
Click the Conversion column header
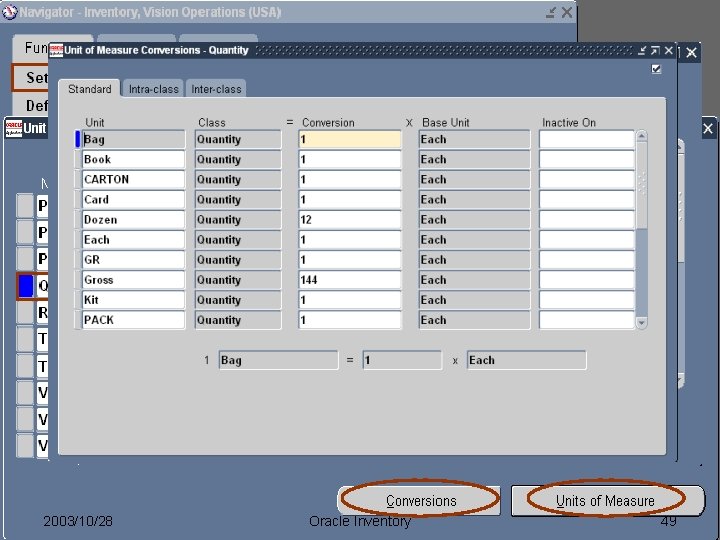coord(328,123)
